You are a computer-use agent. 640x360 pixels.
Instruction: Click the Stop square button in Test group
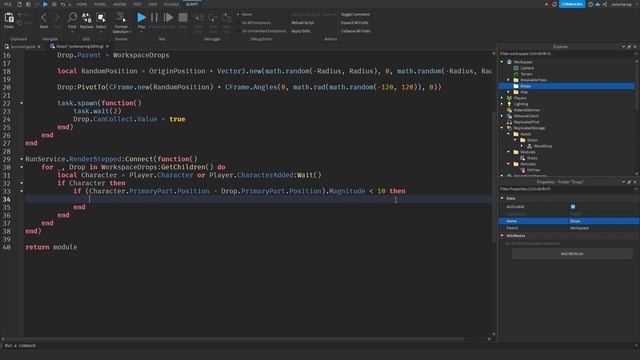[x=183, y=17]
